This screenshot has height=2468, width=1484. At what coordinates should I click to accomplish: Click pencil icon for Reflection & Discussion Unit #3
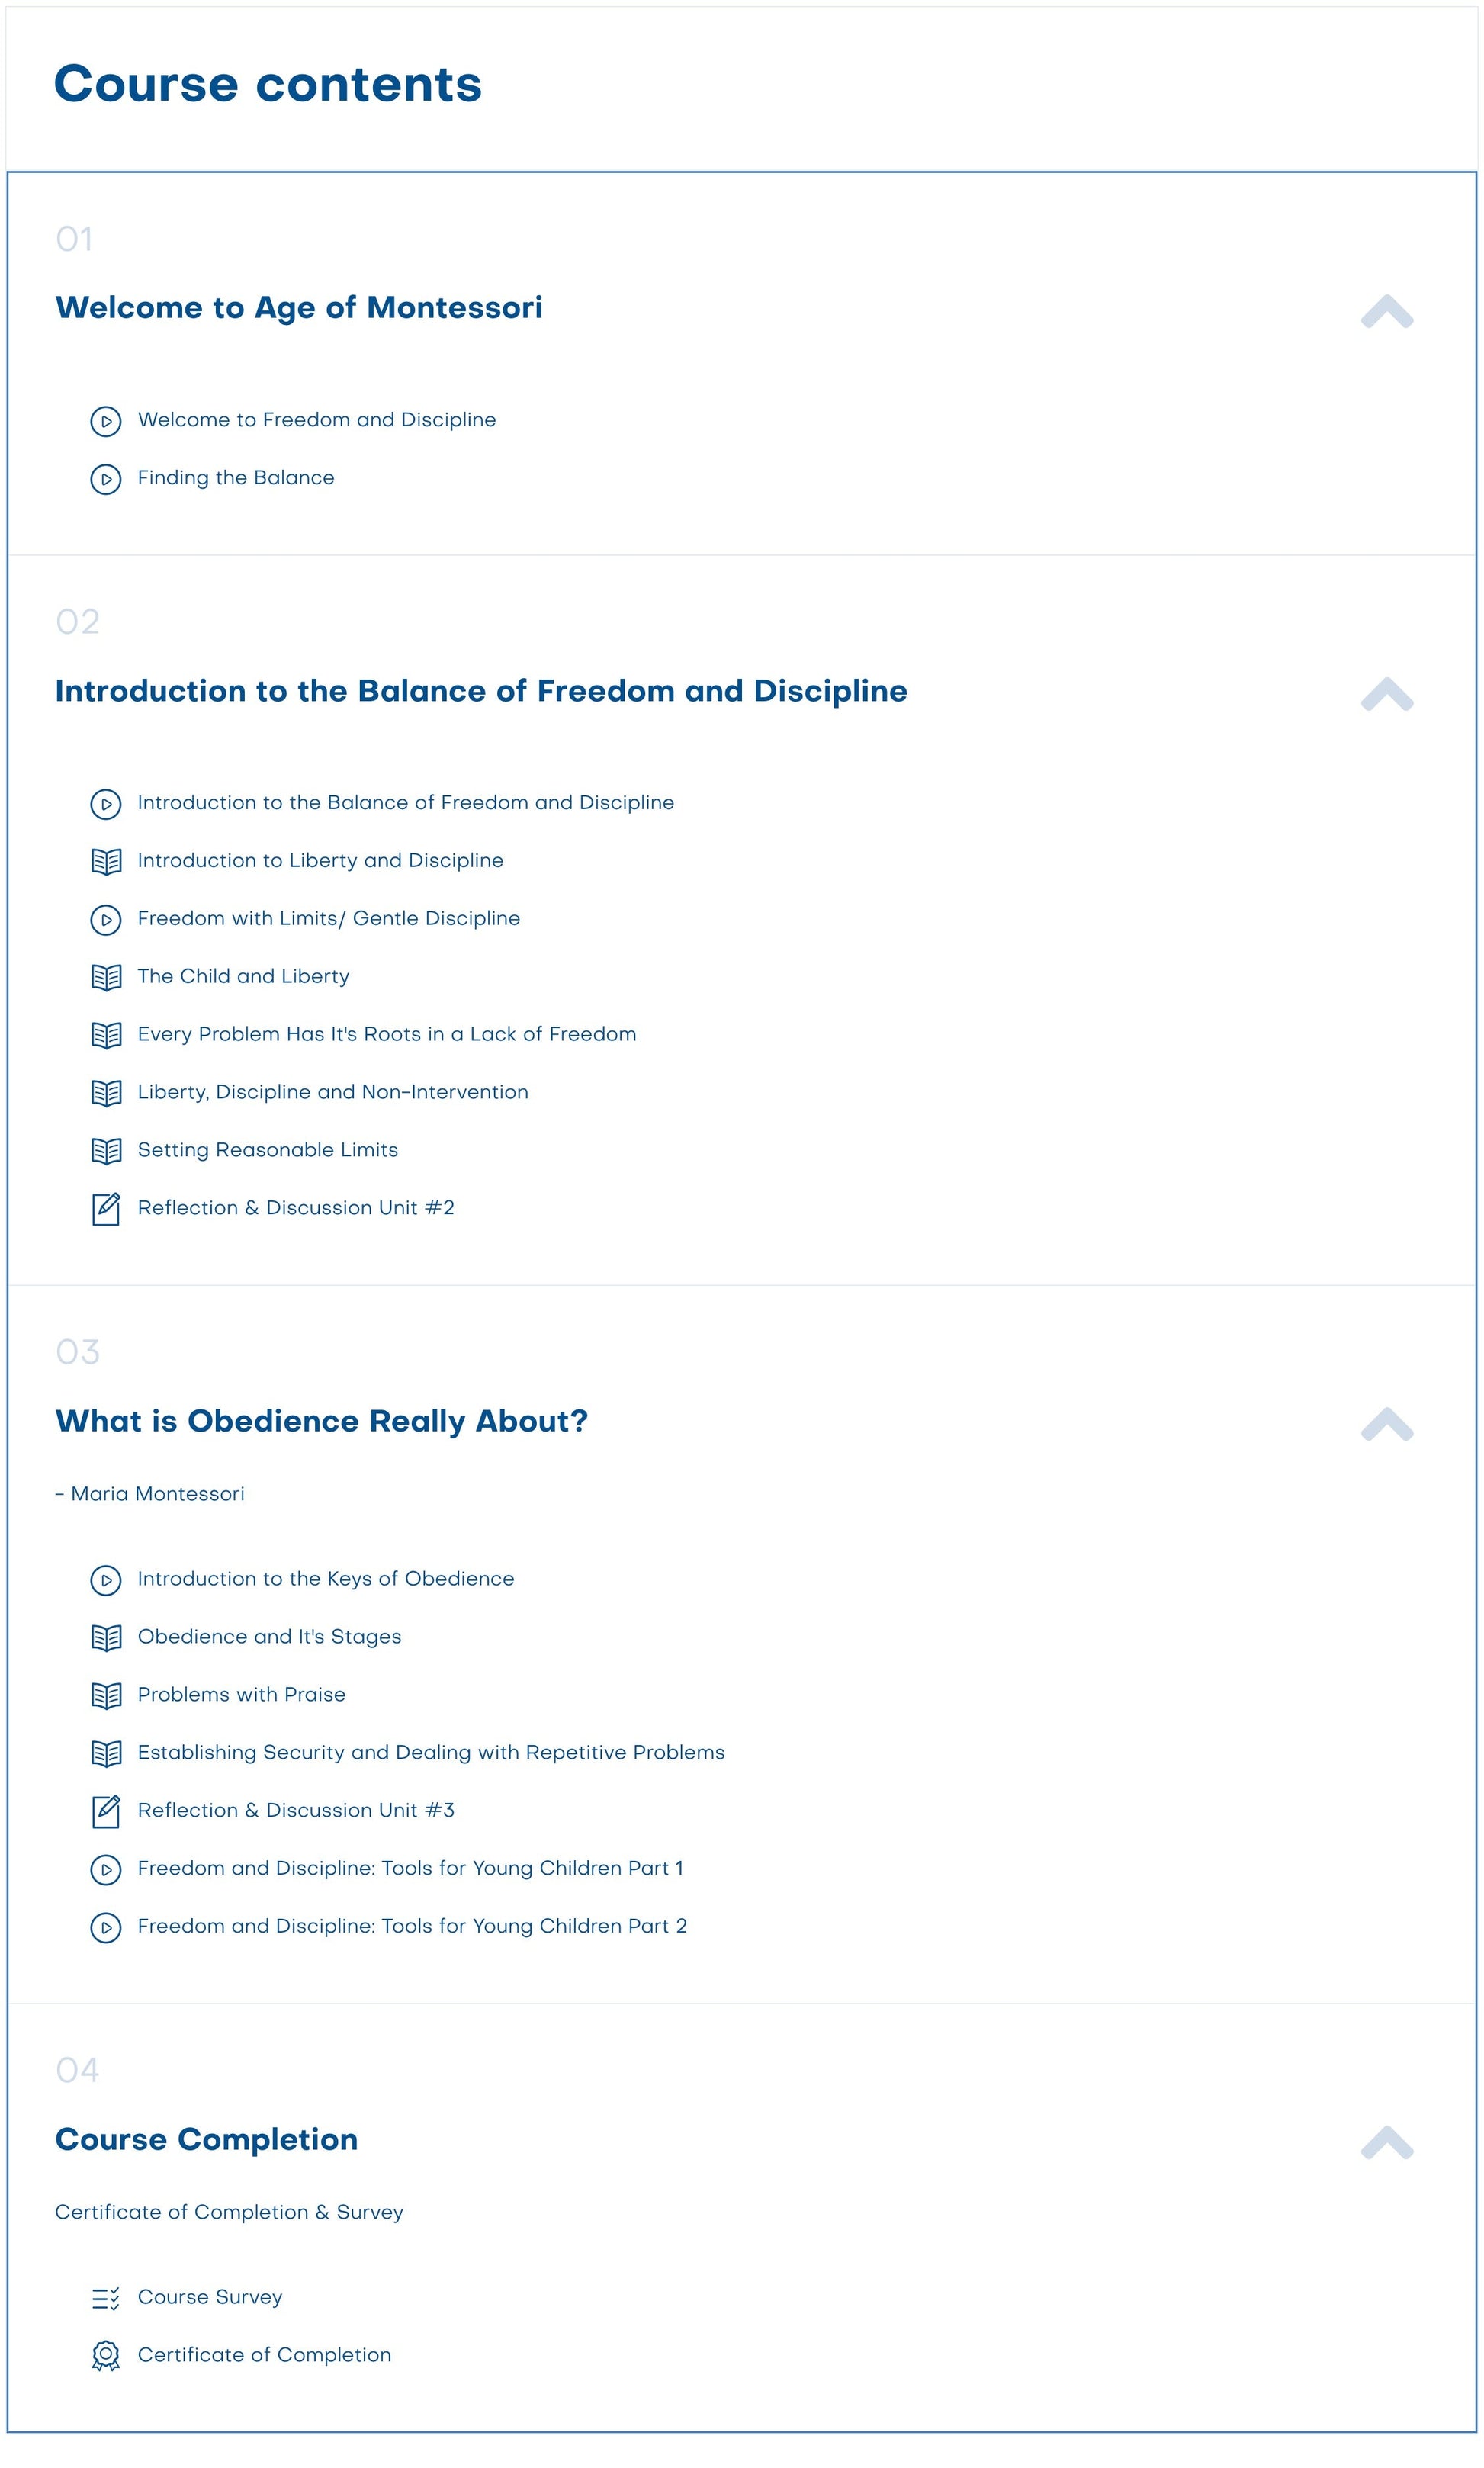click(106, 1812)
